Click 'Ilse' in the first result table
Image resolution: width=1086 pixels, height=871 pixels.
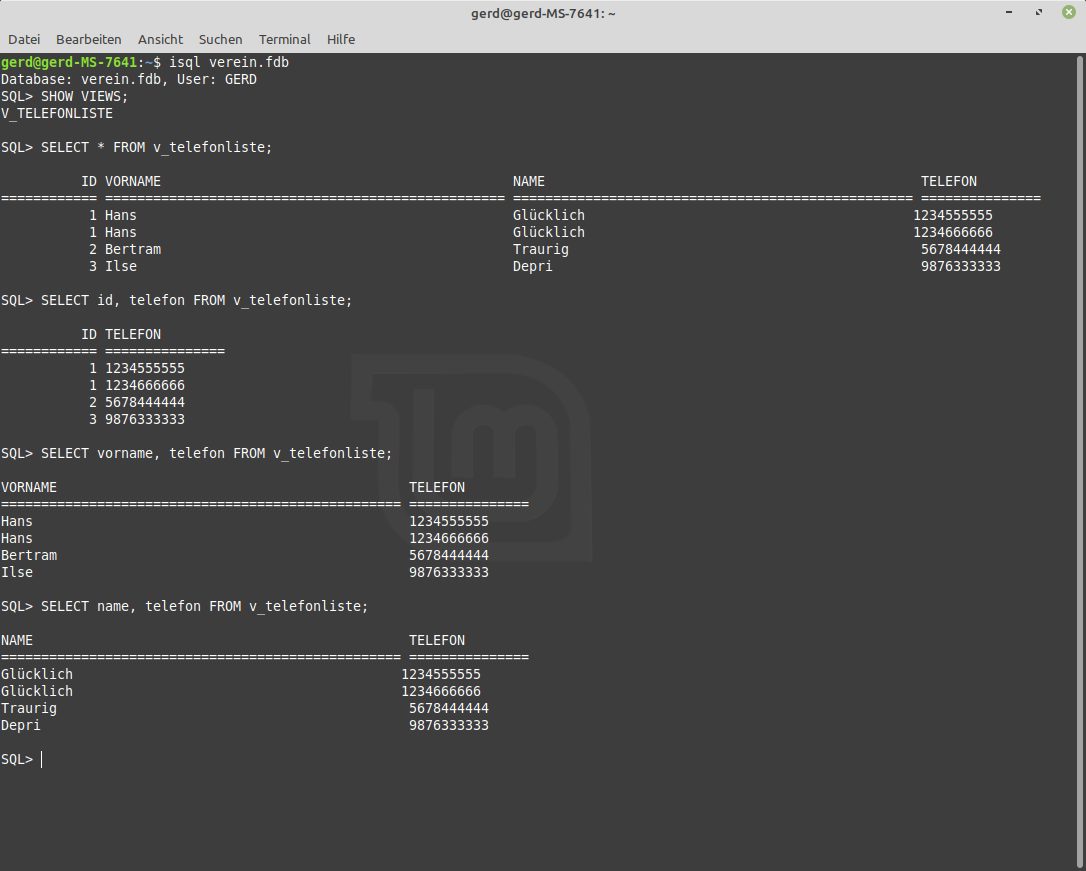coord(121,267)
